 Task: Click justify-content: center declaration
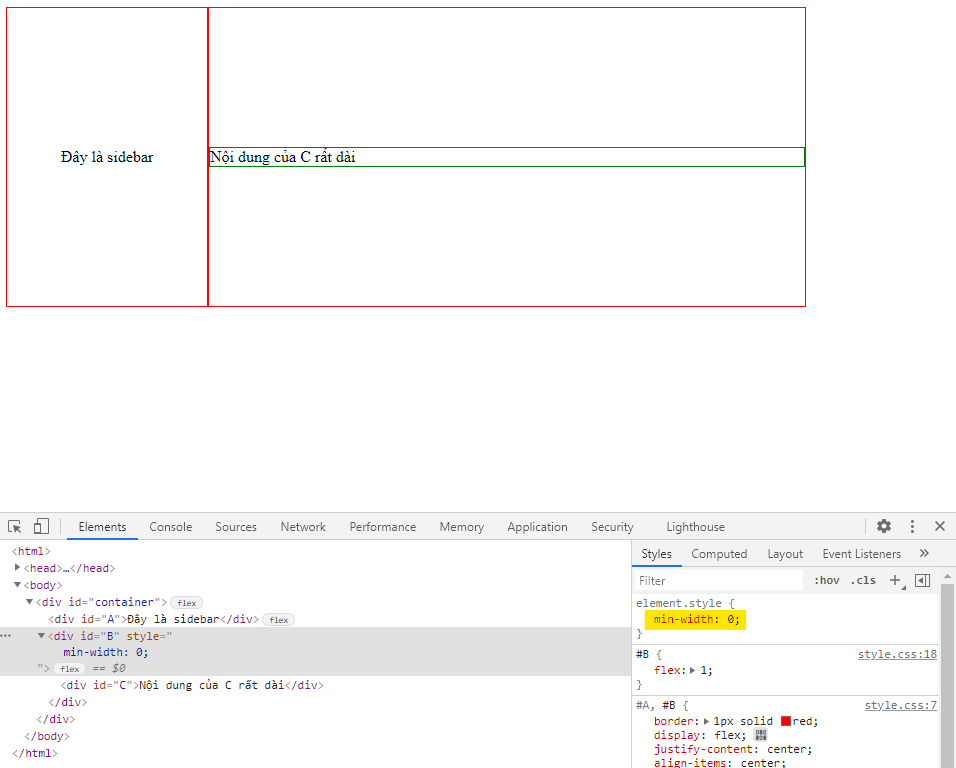733,749
